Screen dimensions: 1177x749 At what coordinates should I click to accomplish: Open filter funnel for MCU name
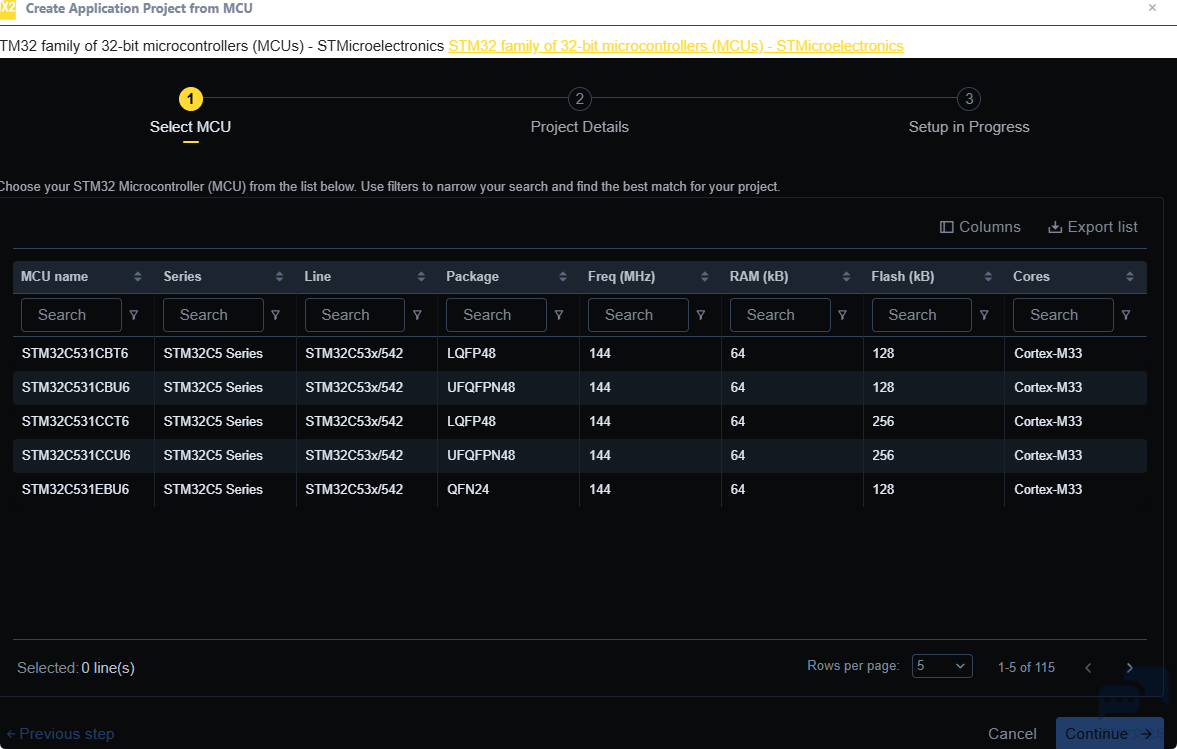134,315
